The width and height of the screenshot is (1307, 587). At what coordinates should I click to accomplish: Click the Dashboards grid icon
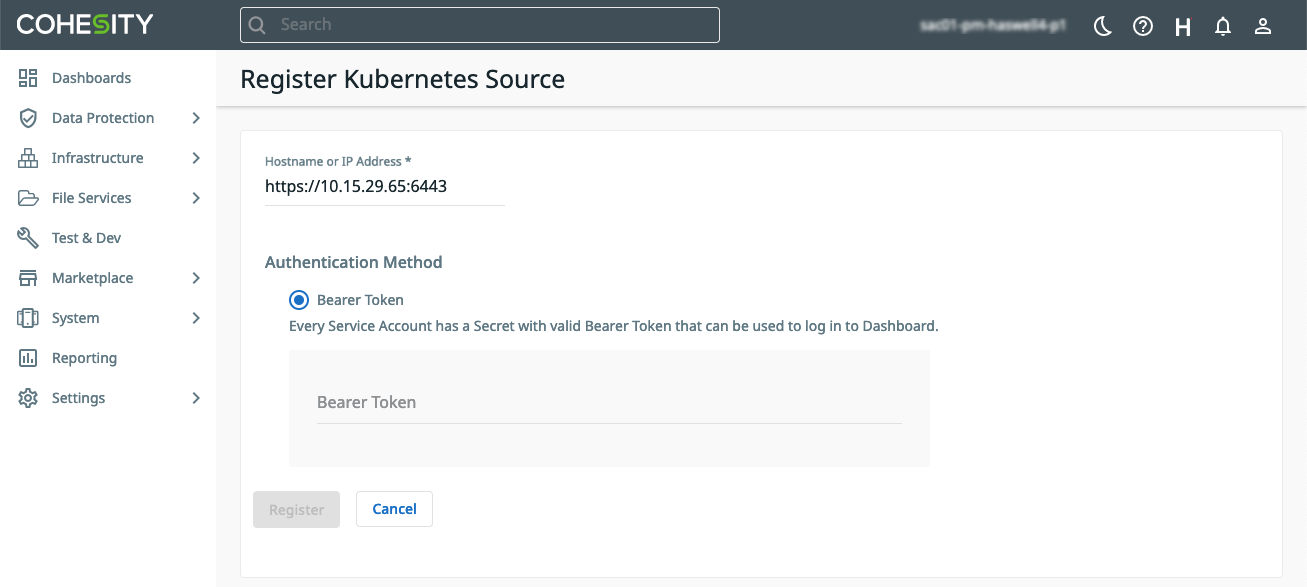(x=28, y=78)
